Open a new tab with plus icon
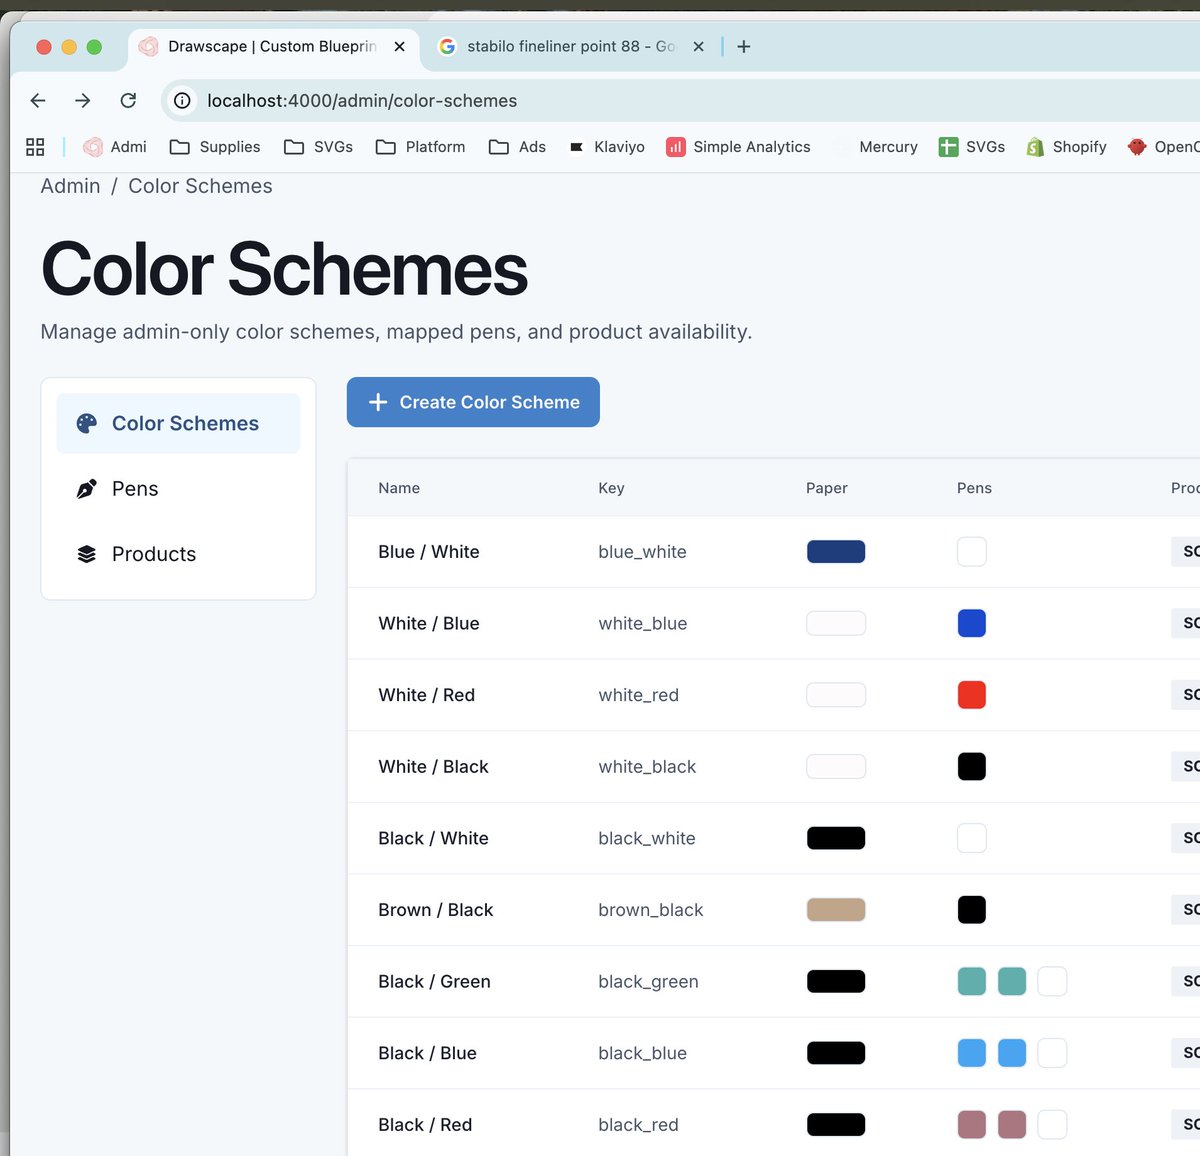This screenshot has width=1200, height=1156. point(744,47)
